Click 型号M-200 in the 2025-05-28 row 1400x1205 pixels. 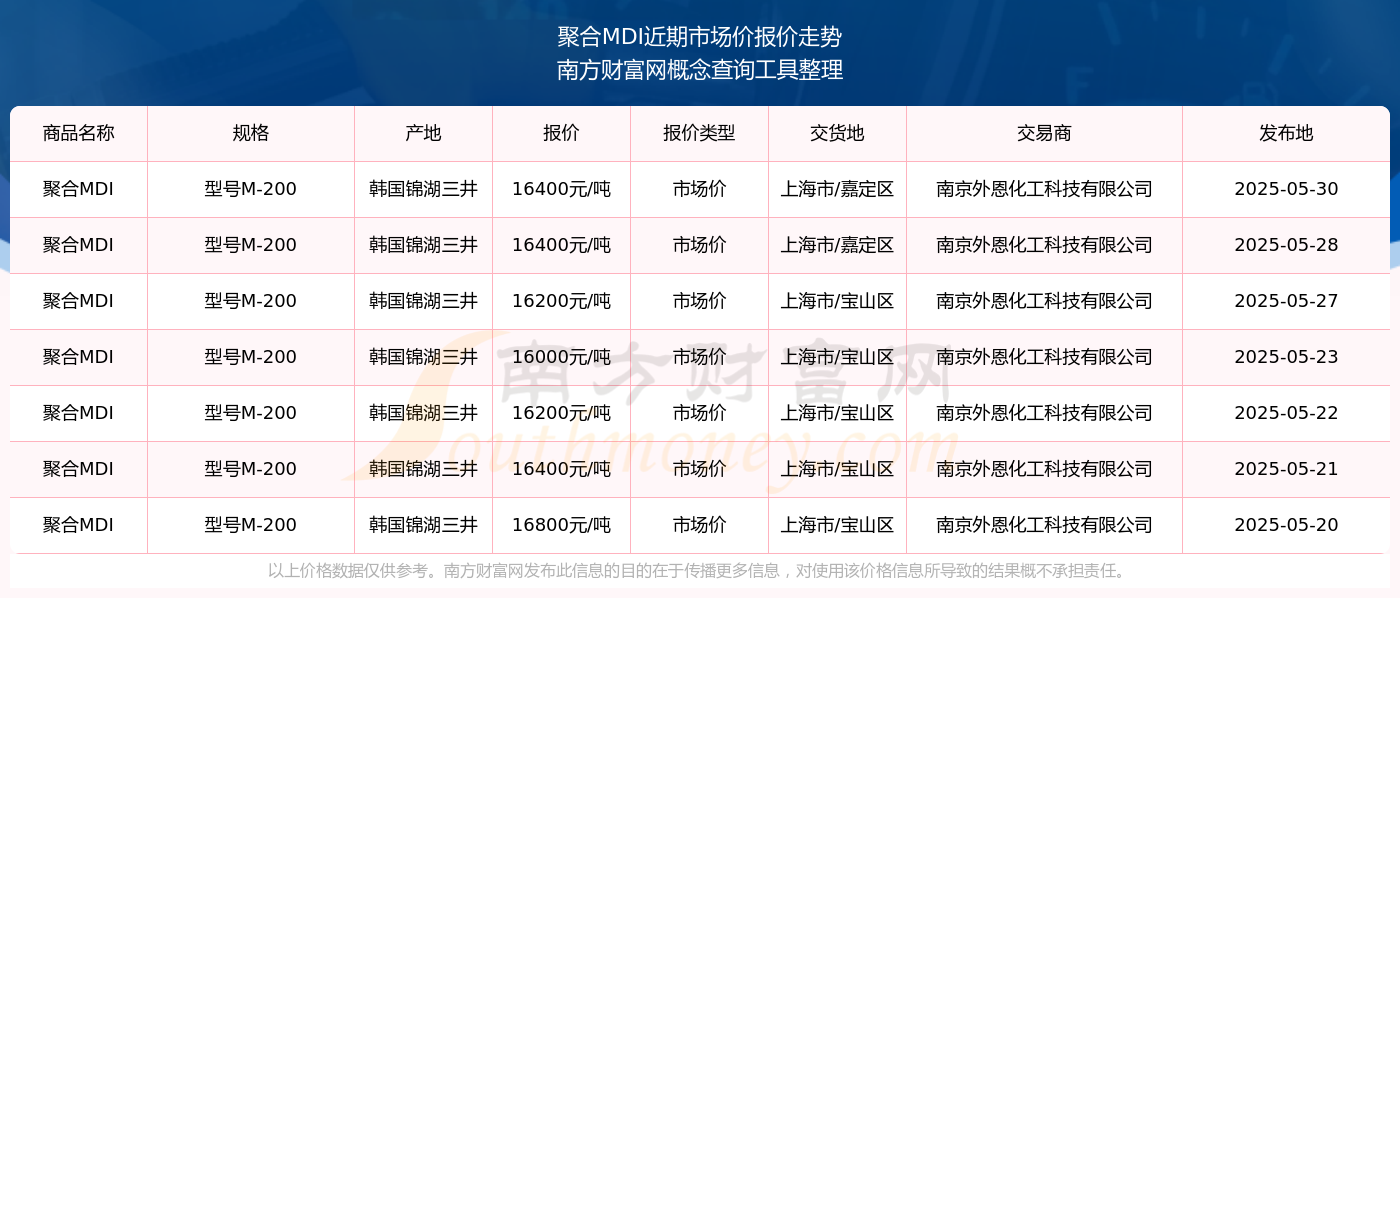tap(251, 245)
